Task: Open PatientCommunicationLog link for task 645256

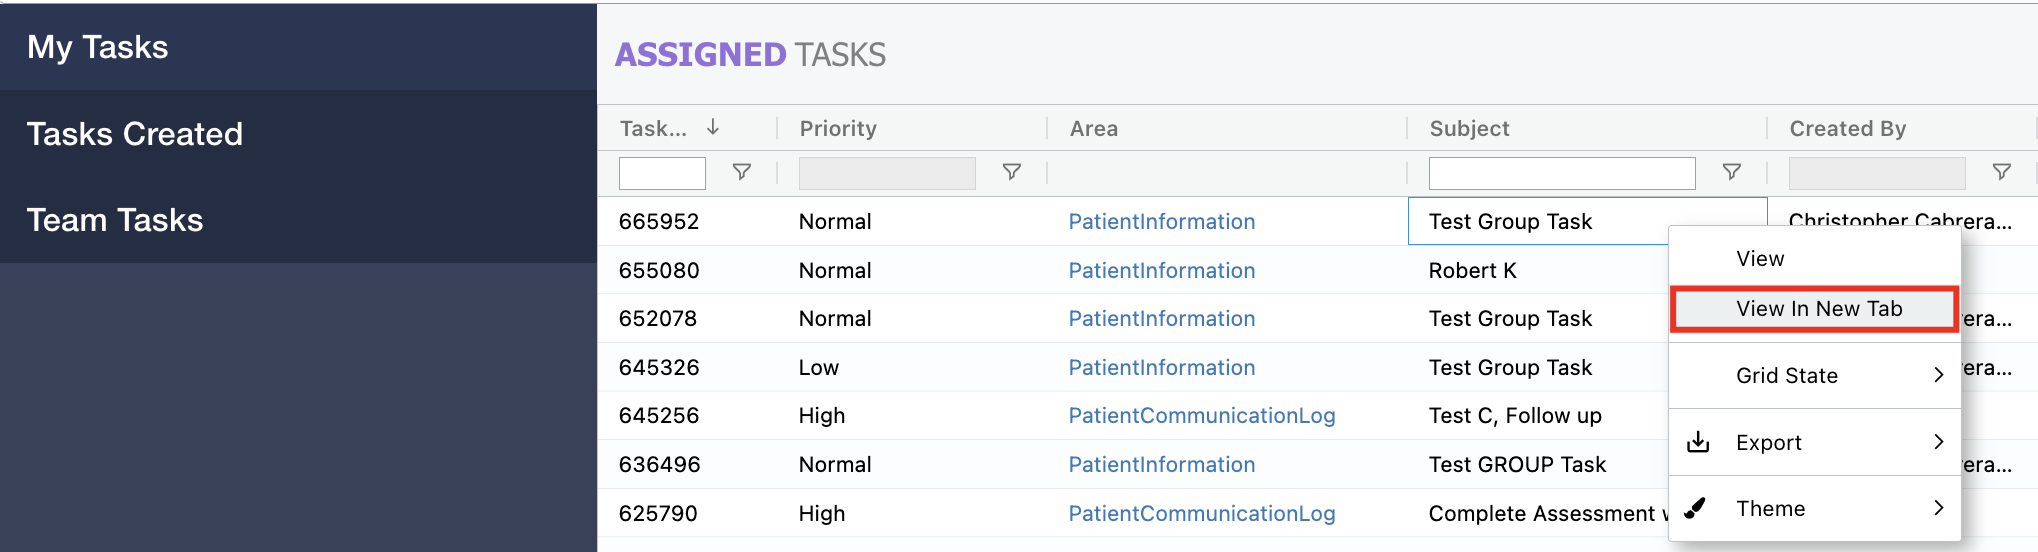Action: pos(1201,416)
